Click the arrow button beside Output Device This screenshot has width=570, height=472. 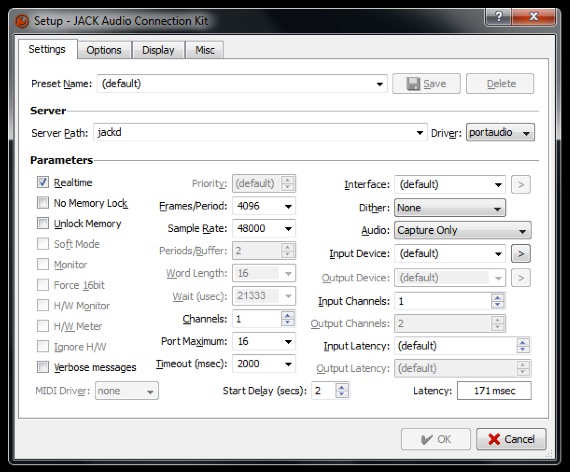(521, 278)
